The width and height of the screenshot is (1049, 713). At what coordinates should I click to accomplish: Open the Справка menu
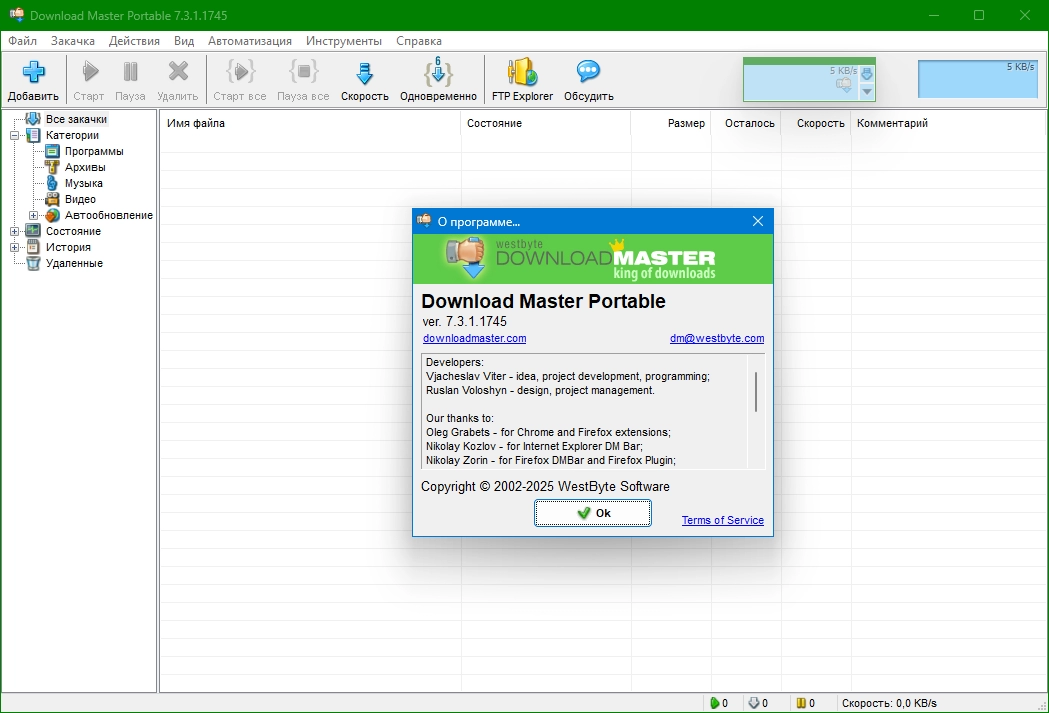(x=419, y=41)
